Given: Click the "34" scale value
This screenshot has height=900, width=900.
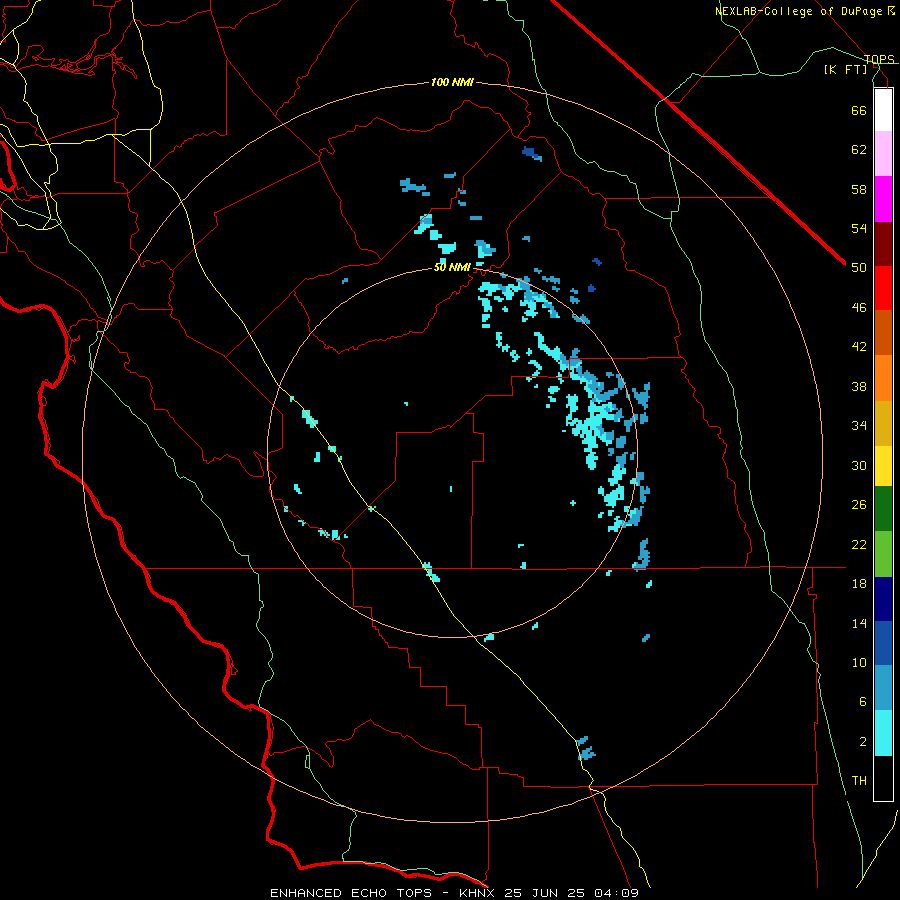Looking at the screenshot, I should tap(859, 426).
